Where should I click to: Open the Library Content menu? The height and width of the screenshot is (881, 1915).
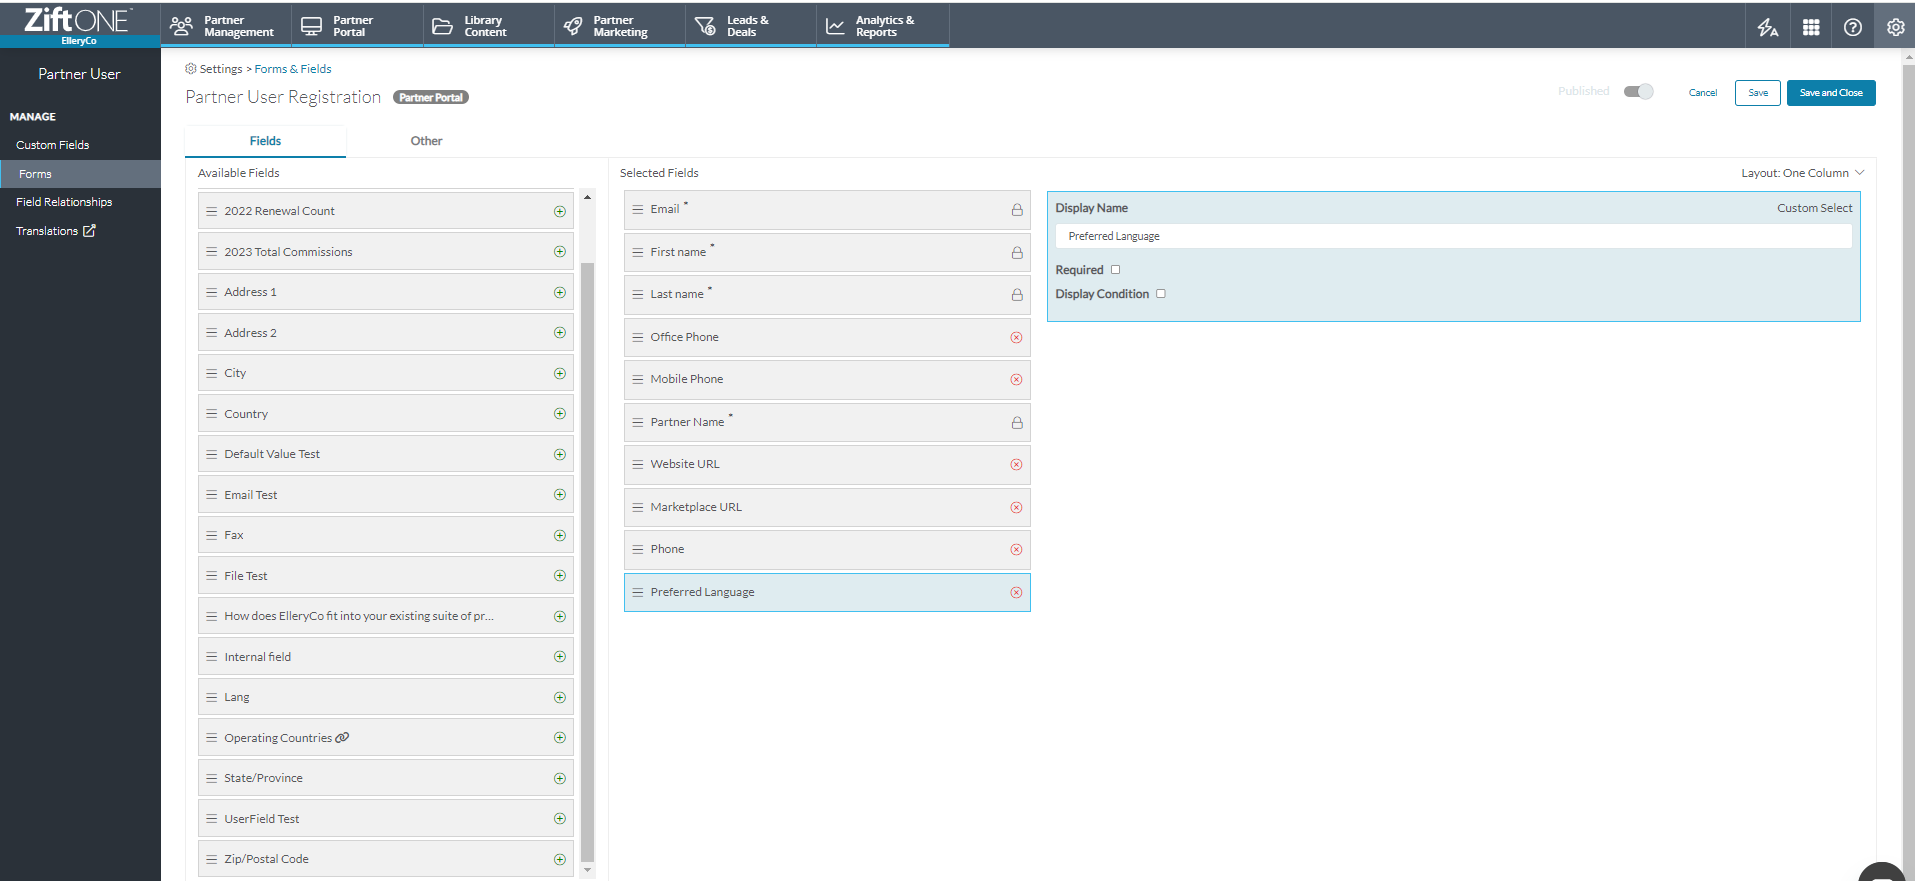click(x=488, y=26)
